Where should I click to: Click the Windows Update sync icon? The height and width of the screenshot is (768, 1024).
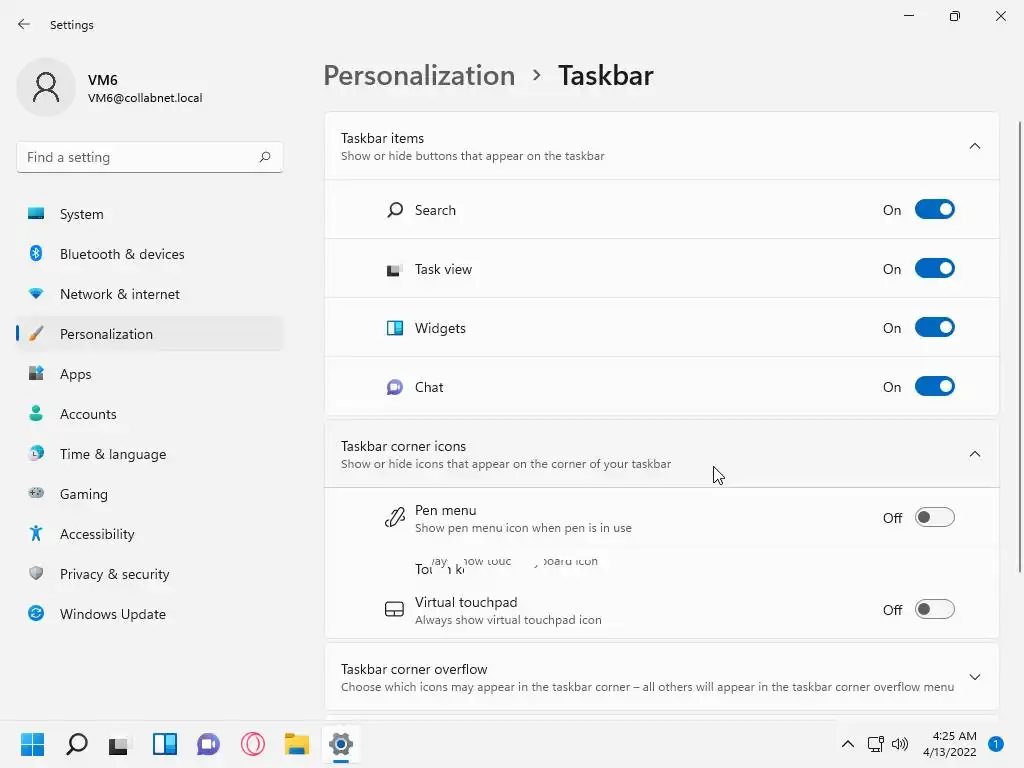click(36, 613)
